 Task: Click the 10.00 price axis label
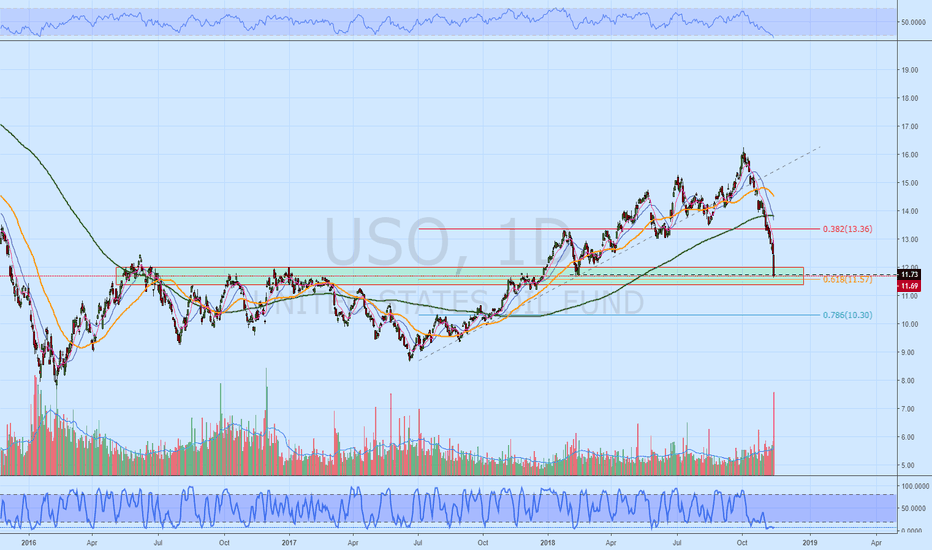[910, 325]
